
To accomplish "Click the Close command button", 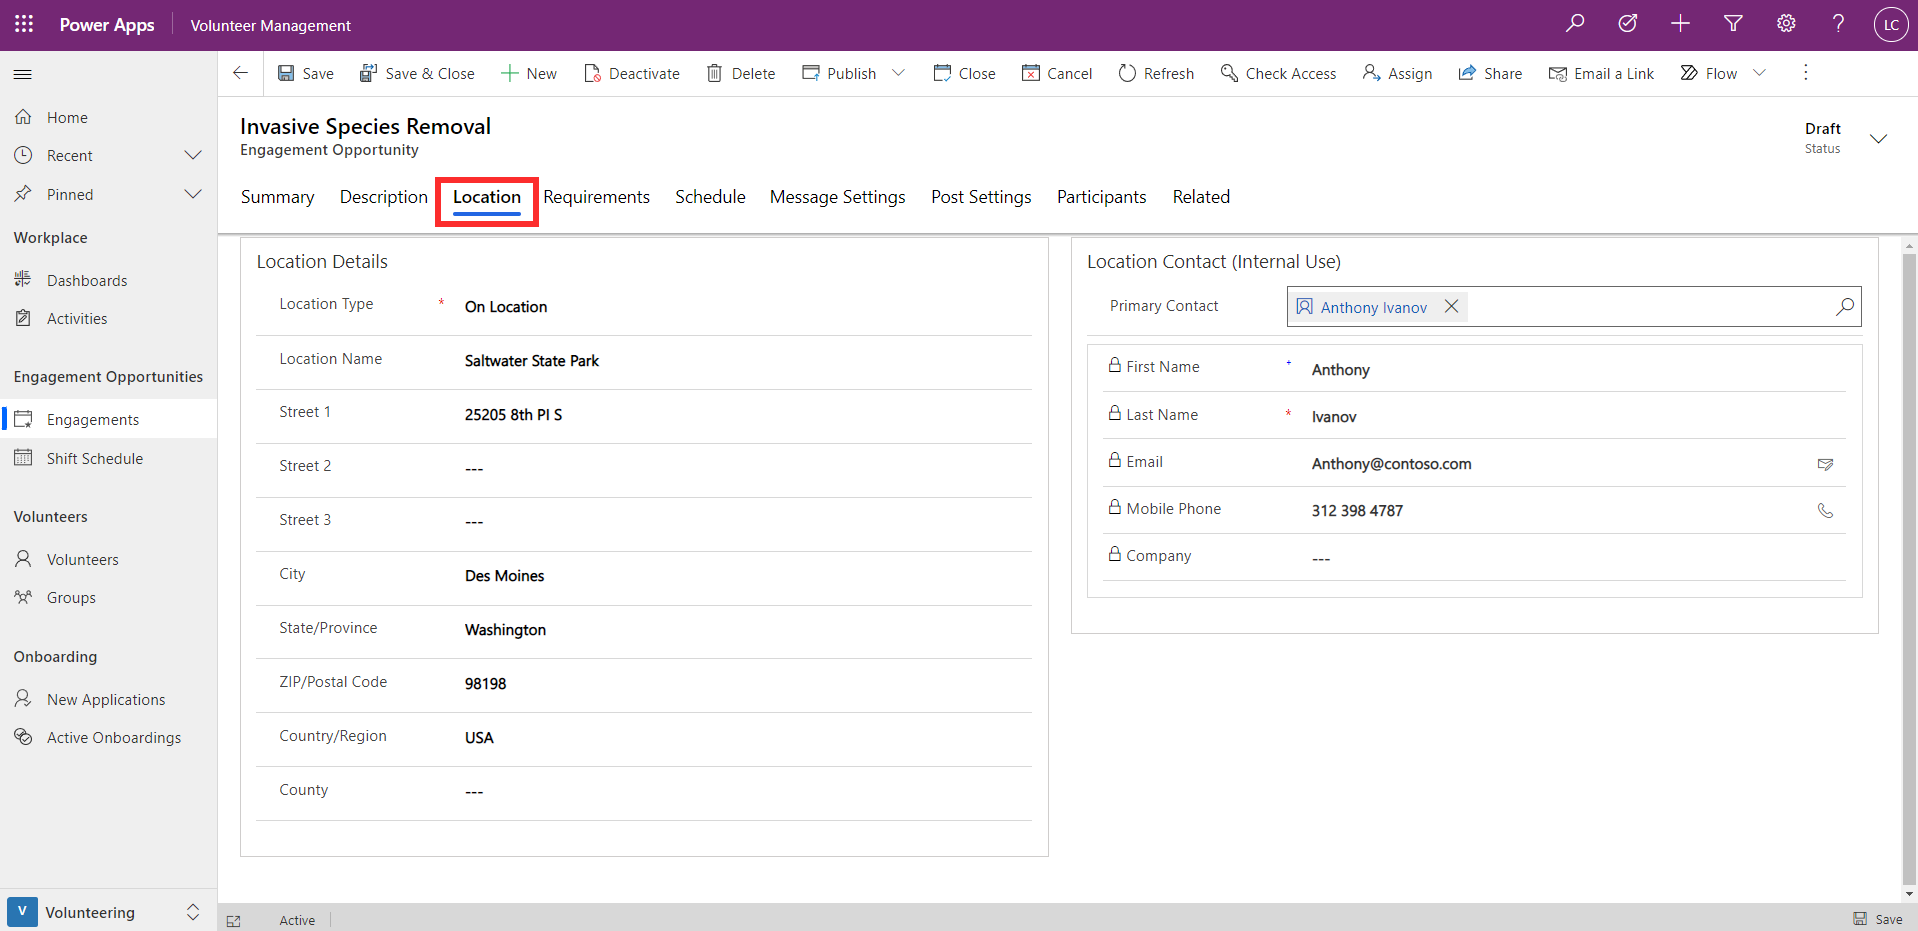I will [x=965, y=73].
